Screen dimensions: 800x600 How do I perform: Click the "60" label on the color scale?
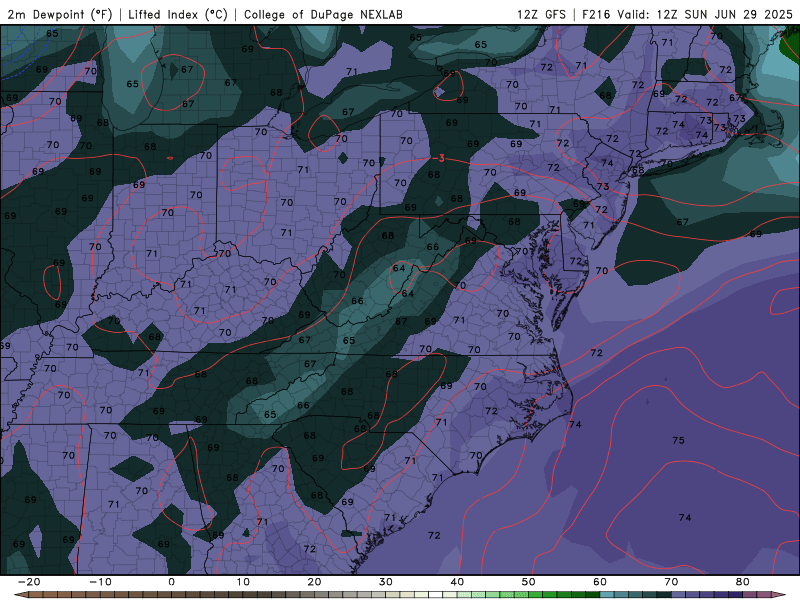pos(600,582)
